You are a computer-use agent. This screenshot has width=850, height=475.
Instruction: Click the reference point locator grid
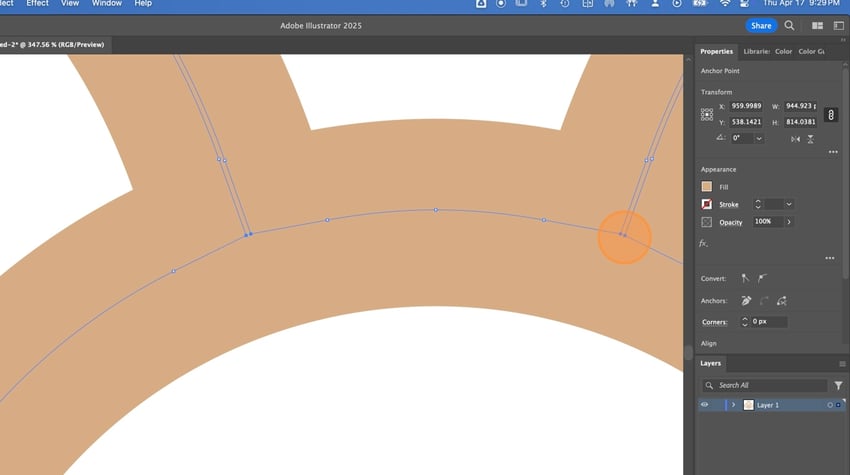(x=707, y=114)
